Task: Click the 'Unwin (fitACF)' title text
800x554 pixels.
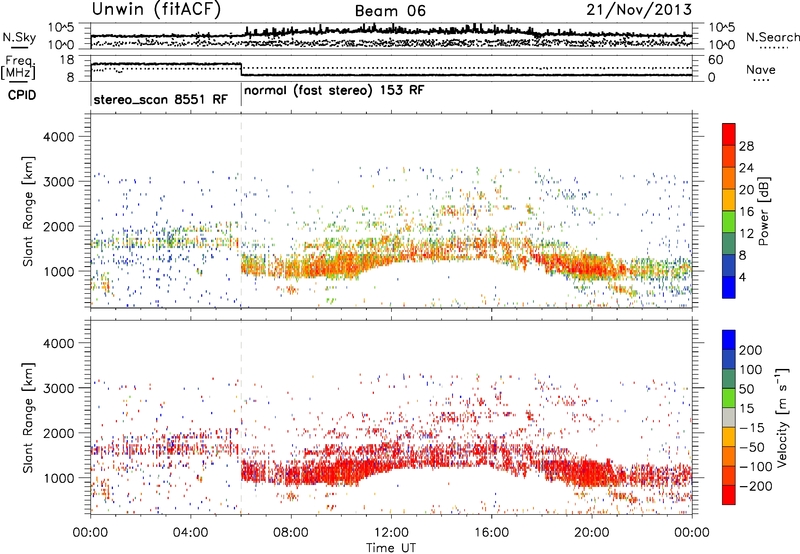Action: coord(156,9)
